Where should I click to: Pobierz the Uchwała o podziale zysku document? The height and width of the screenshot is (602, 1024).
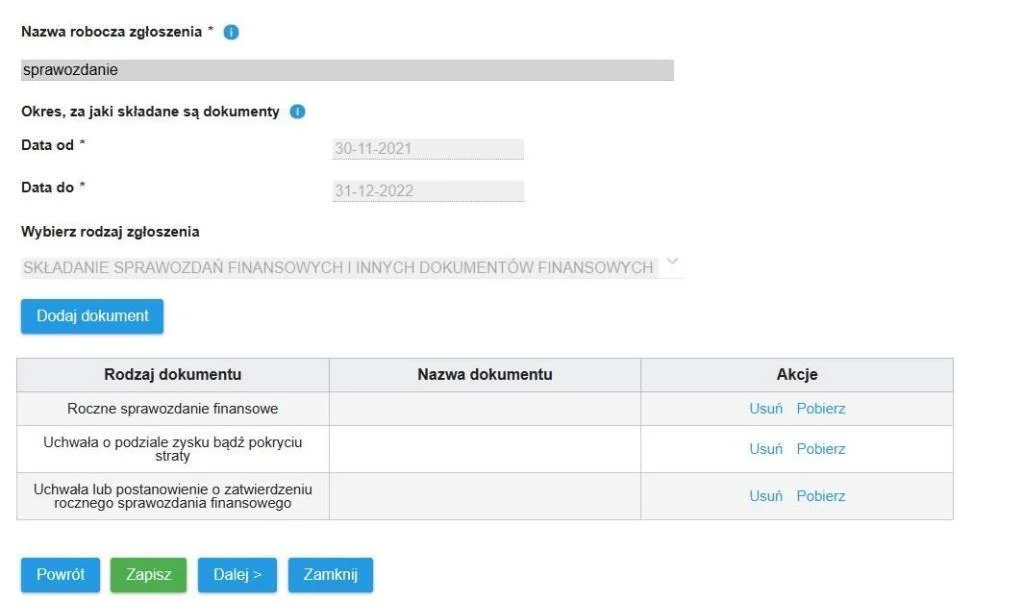pyautogui.click(x=821, y=449)
